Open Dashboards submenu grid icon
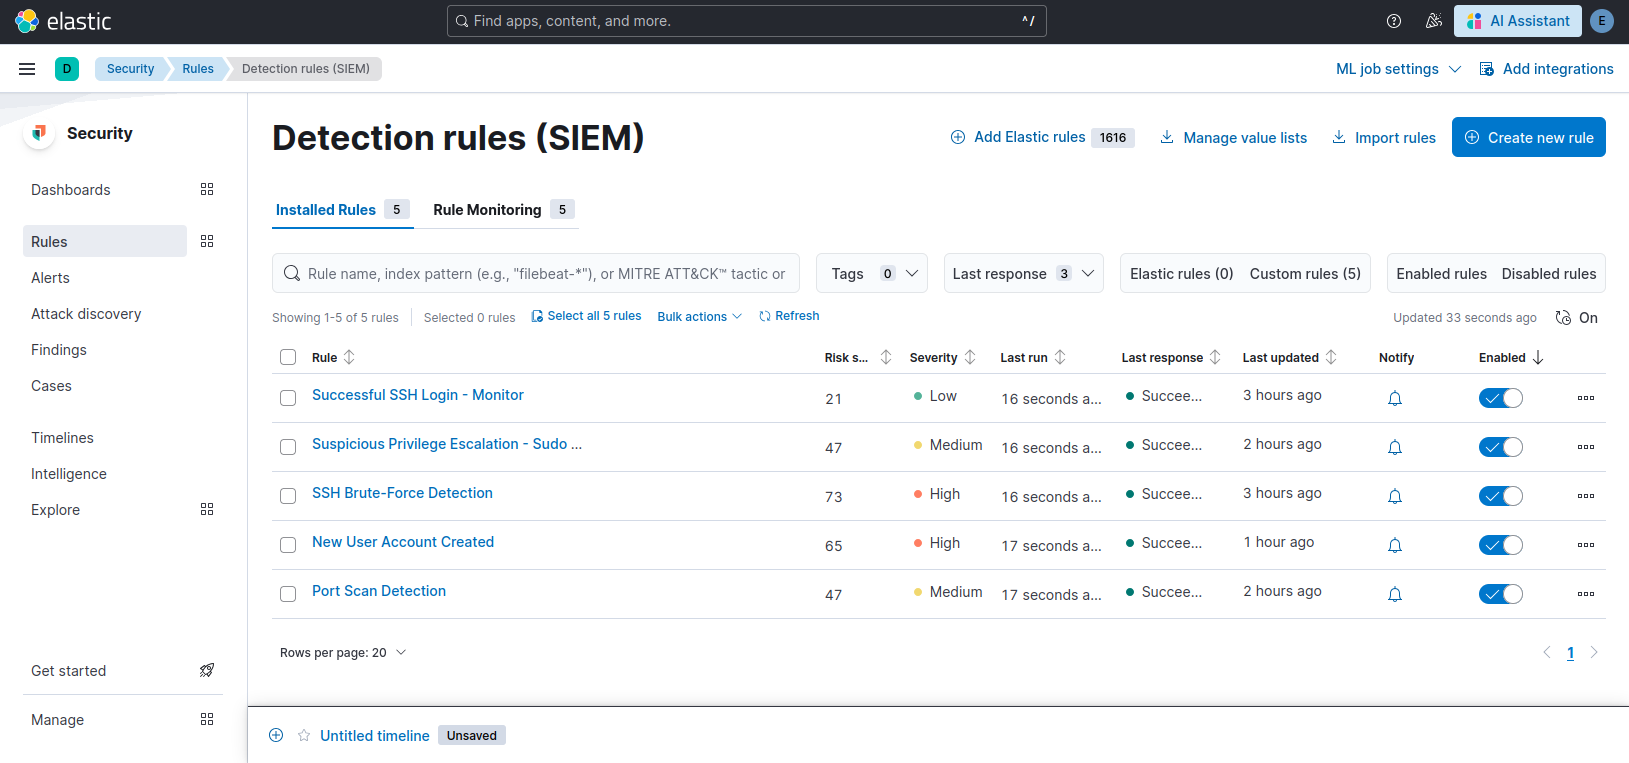 pos(207,189)
